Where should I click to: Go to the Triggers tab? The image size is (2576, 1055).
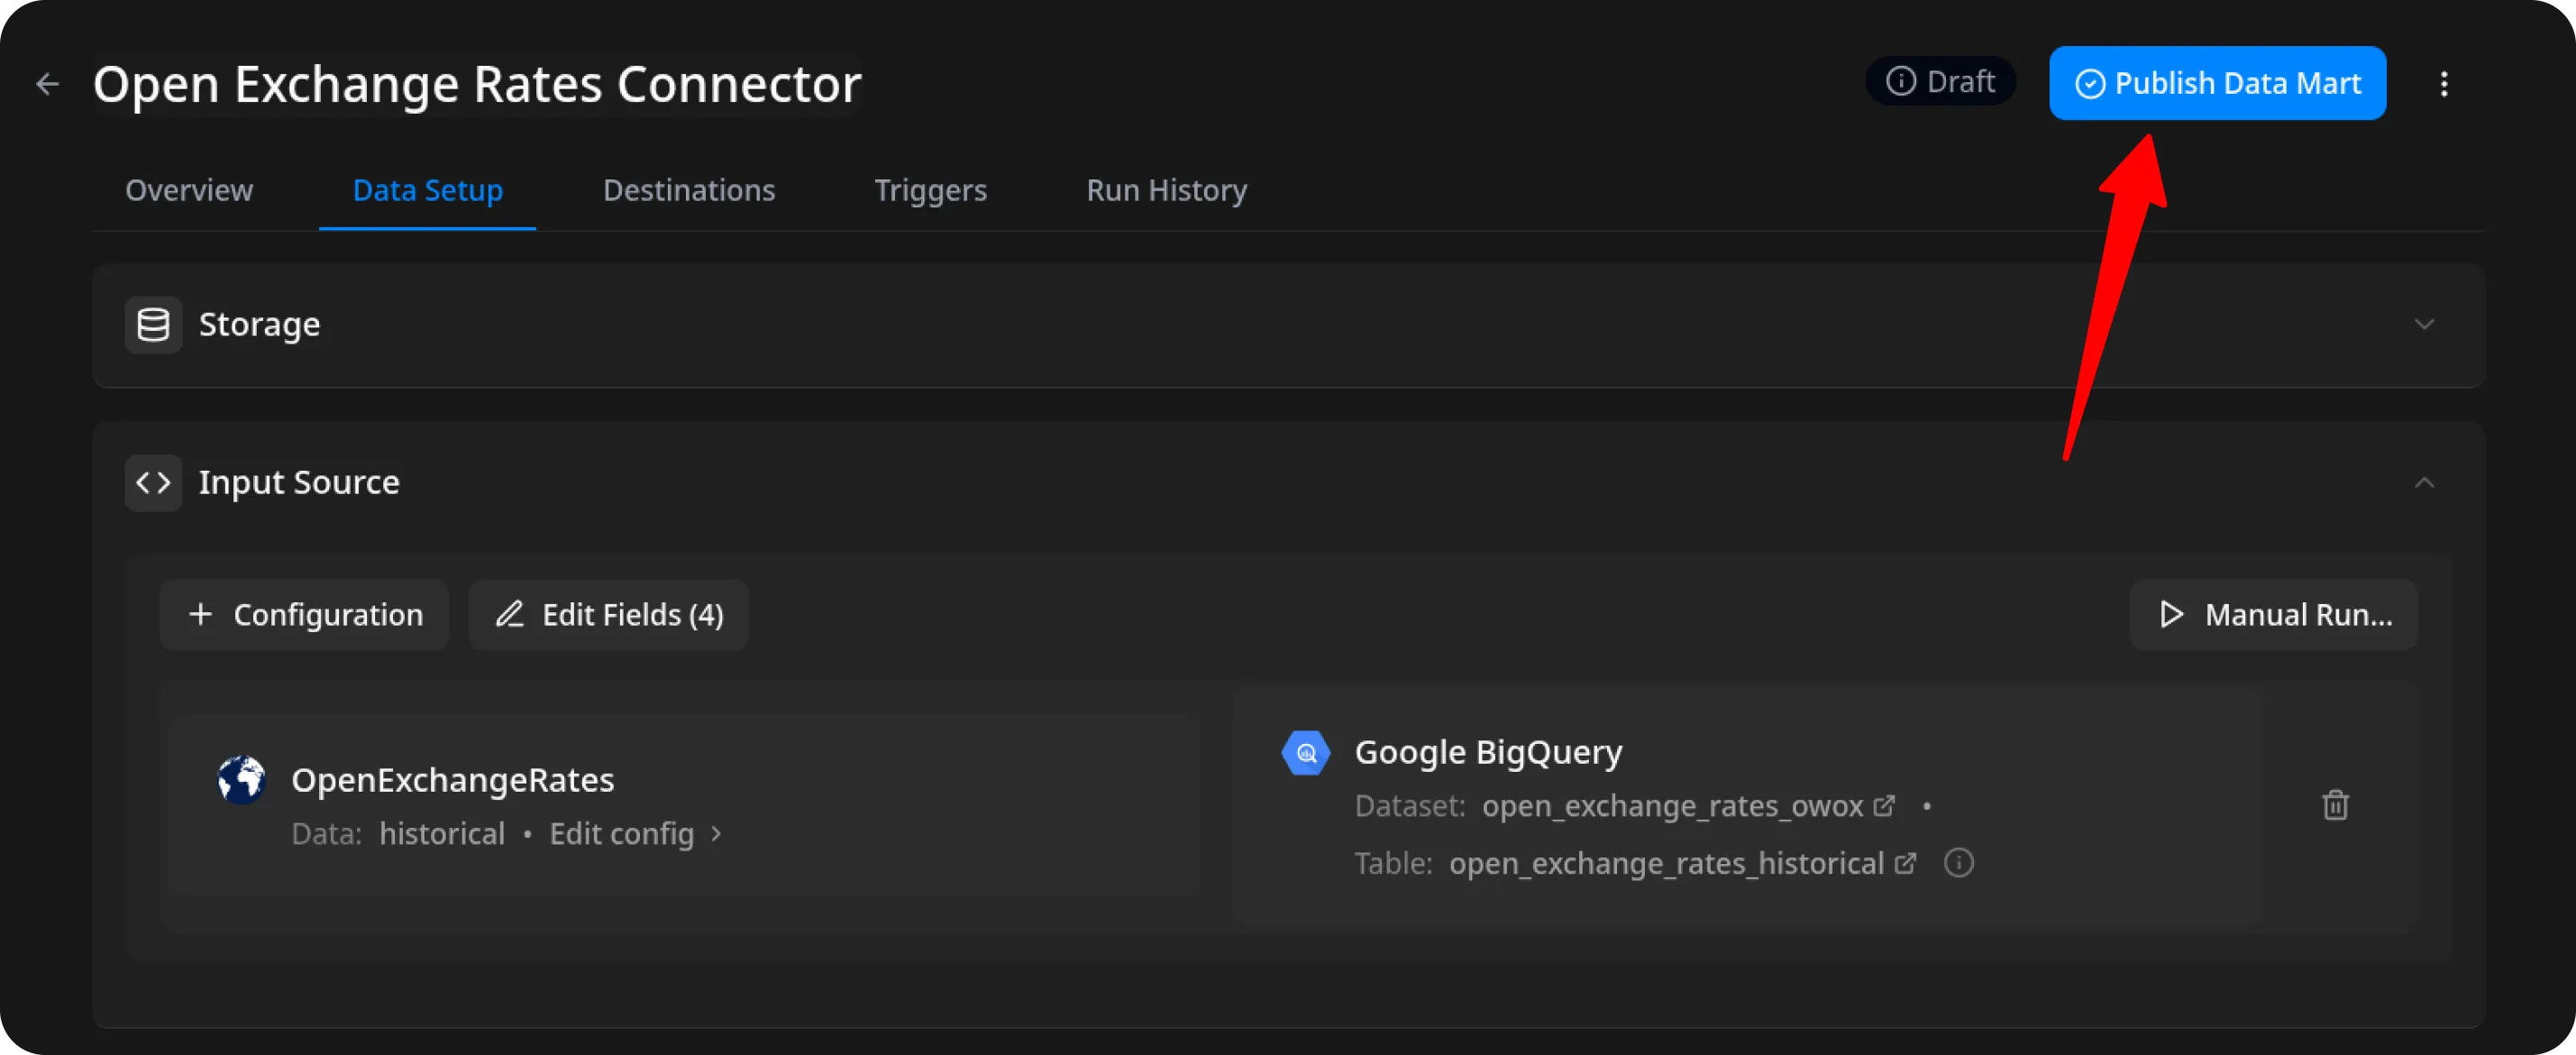pyautogui.click(x=930, y=190)
